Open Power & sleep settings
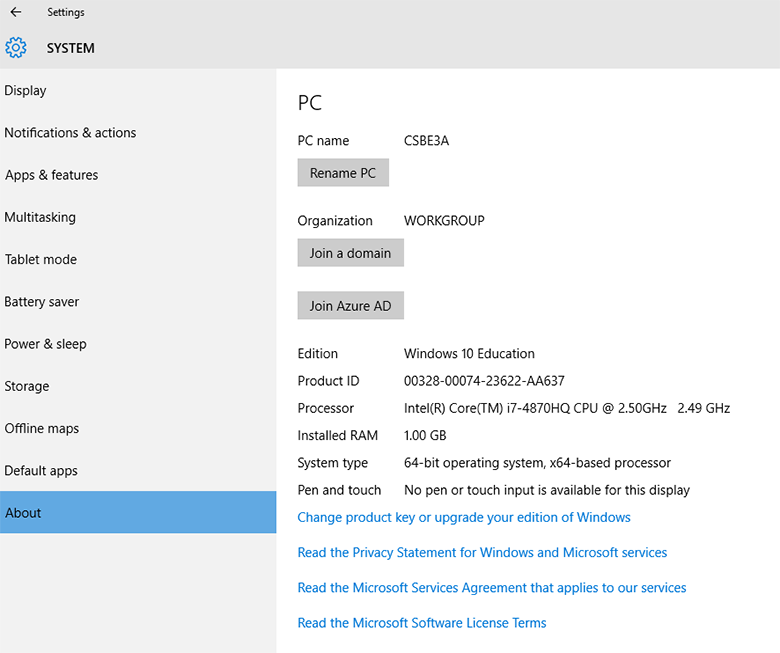 [x=138, y=344]
